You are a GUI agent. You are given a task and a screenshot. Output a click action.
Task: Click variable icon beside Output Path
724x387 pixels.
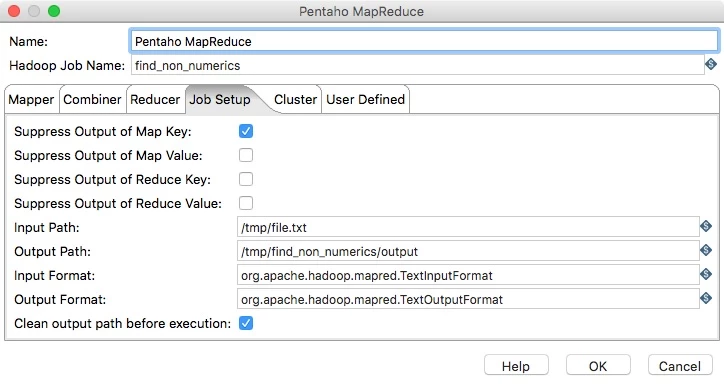tap(706, 250)
